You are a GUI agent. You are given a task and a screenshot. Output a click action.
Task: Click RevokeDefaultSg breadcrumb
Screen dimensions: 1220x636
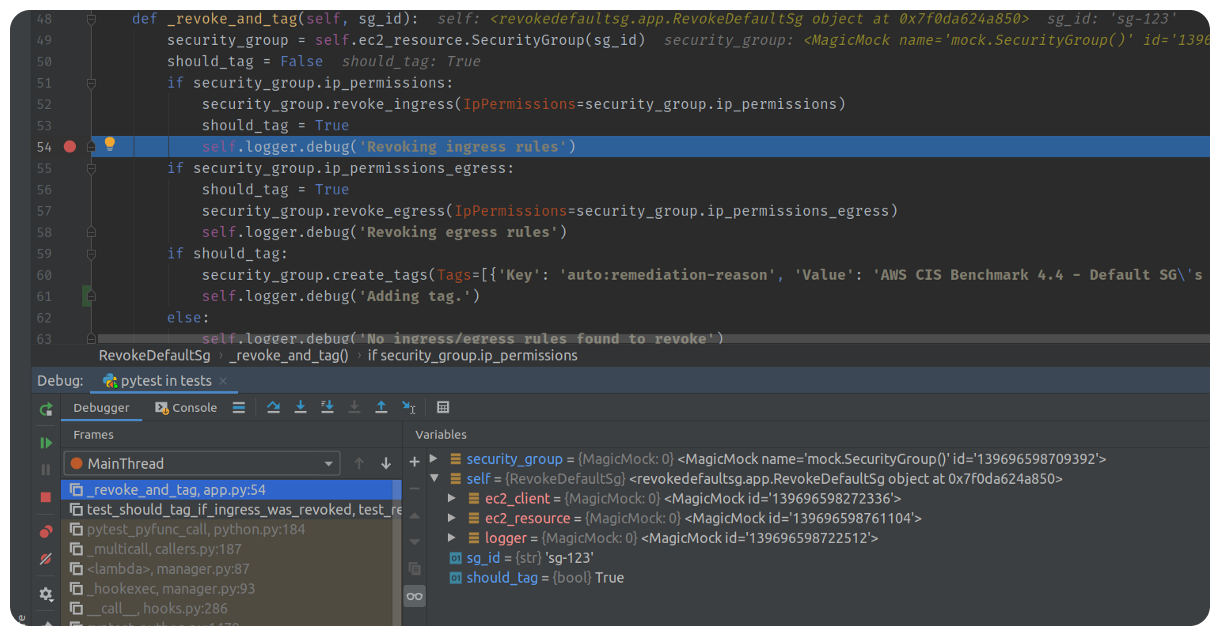pos(154,355)
